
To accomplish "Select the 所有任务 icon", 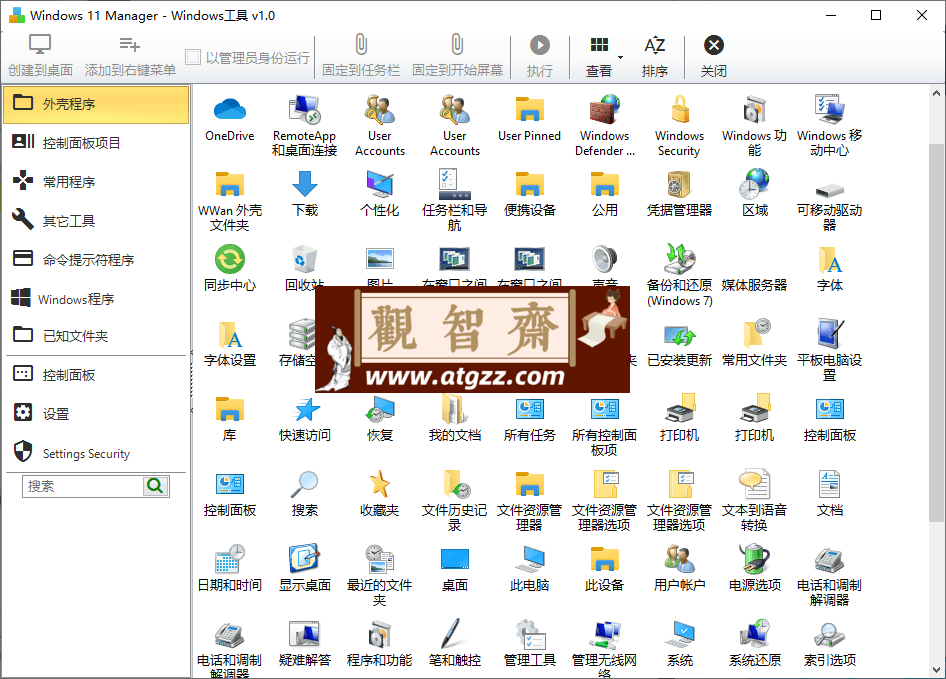I will [x=529, y=409].
